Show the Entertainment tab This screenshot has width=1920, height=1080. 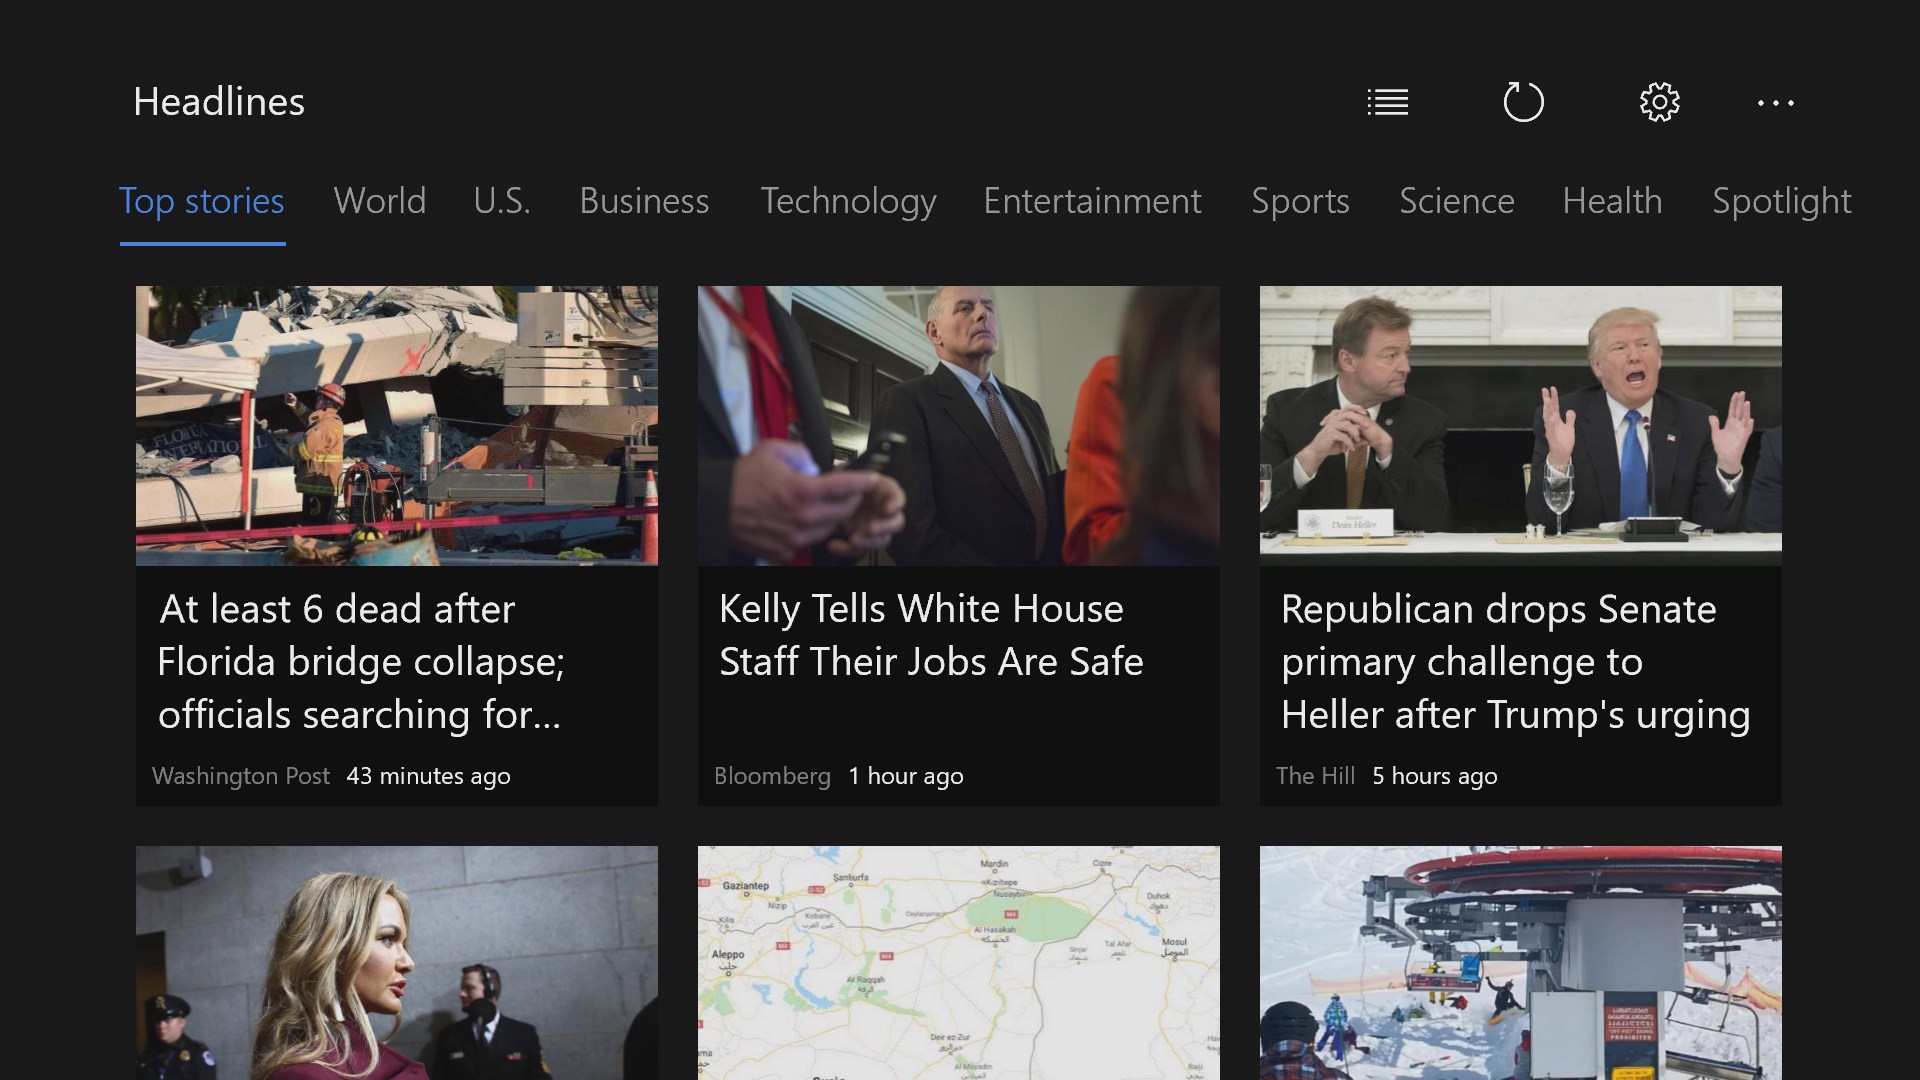point(1092,201)
